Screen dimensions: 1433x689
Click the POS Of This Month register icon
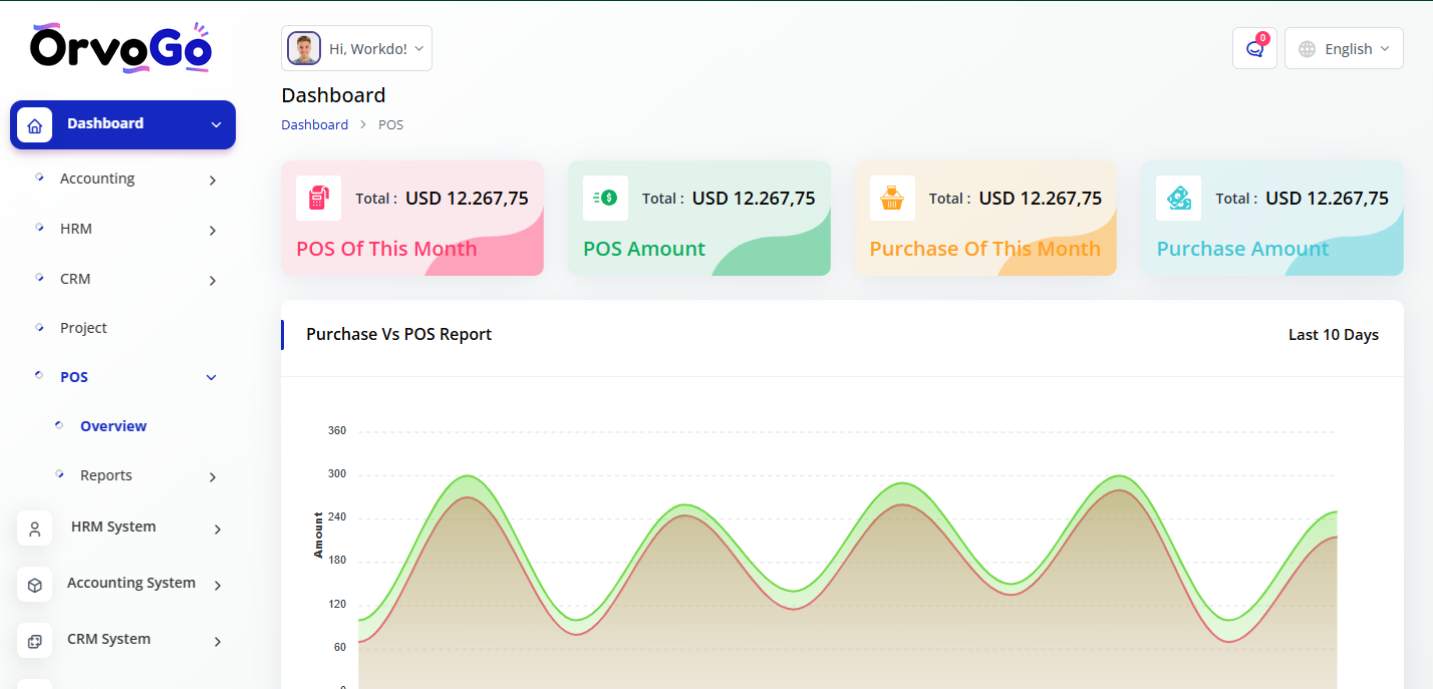(x=318, y=198)
